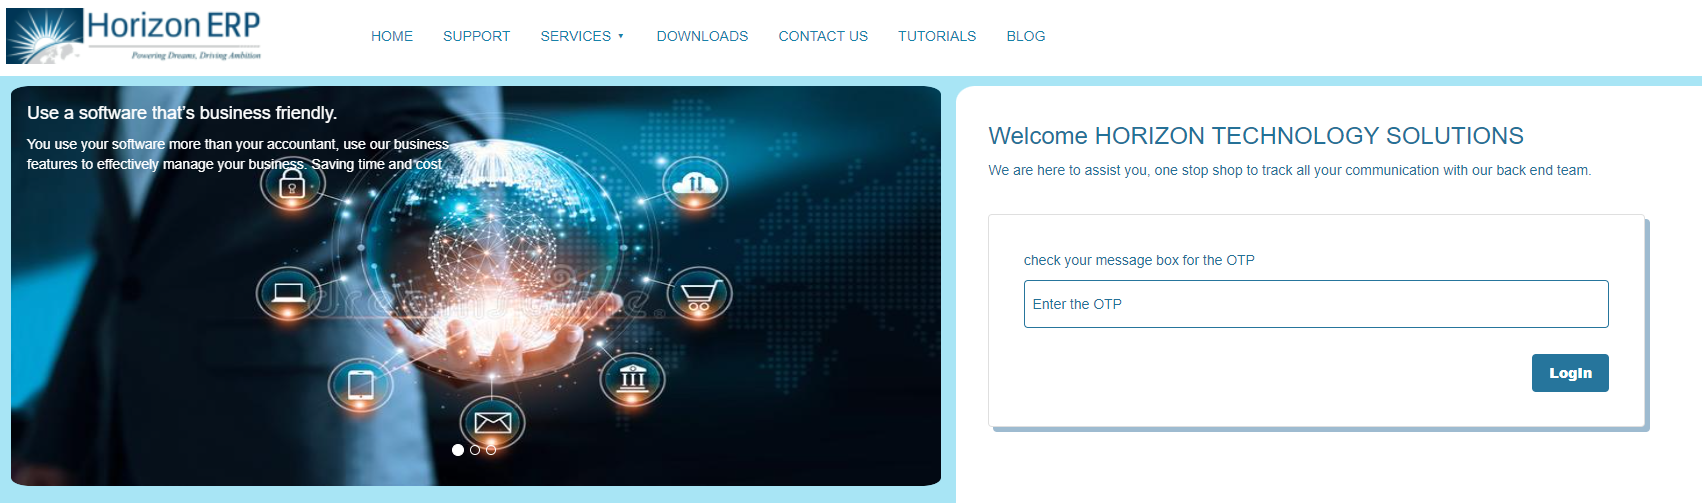This screenshot has height=503, width=1702.
Task: Click the Login button
Action: point(1570,373)
